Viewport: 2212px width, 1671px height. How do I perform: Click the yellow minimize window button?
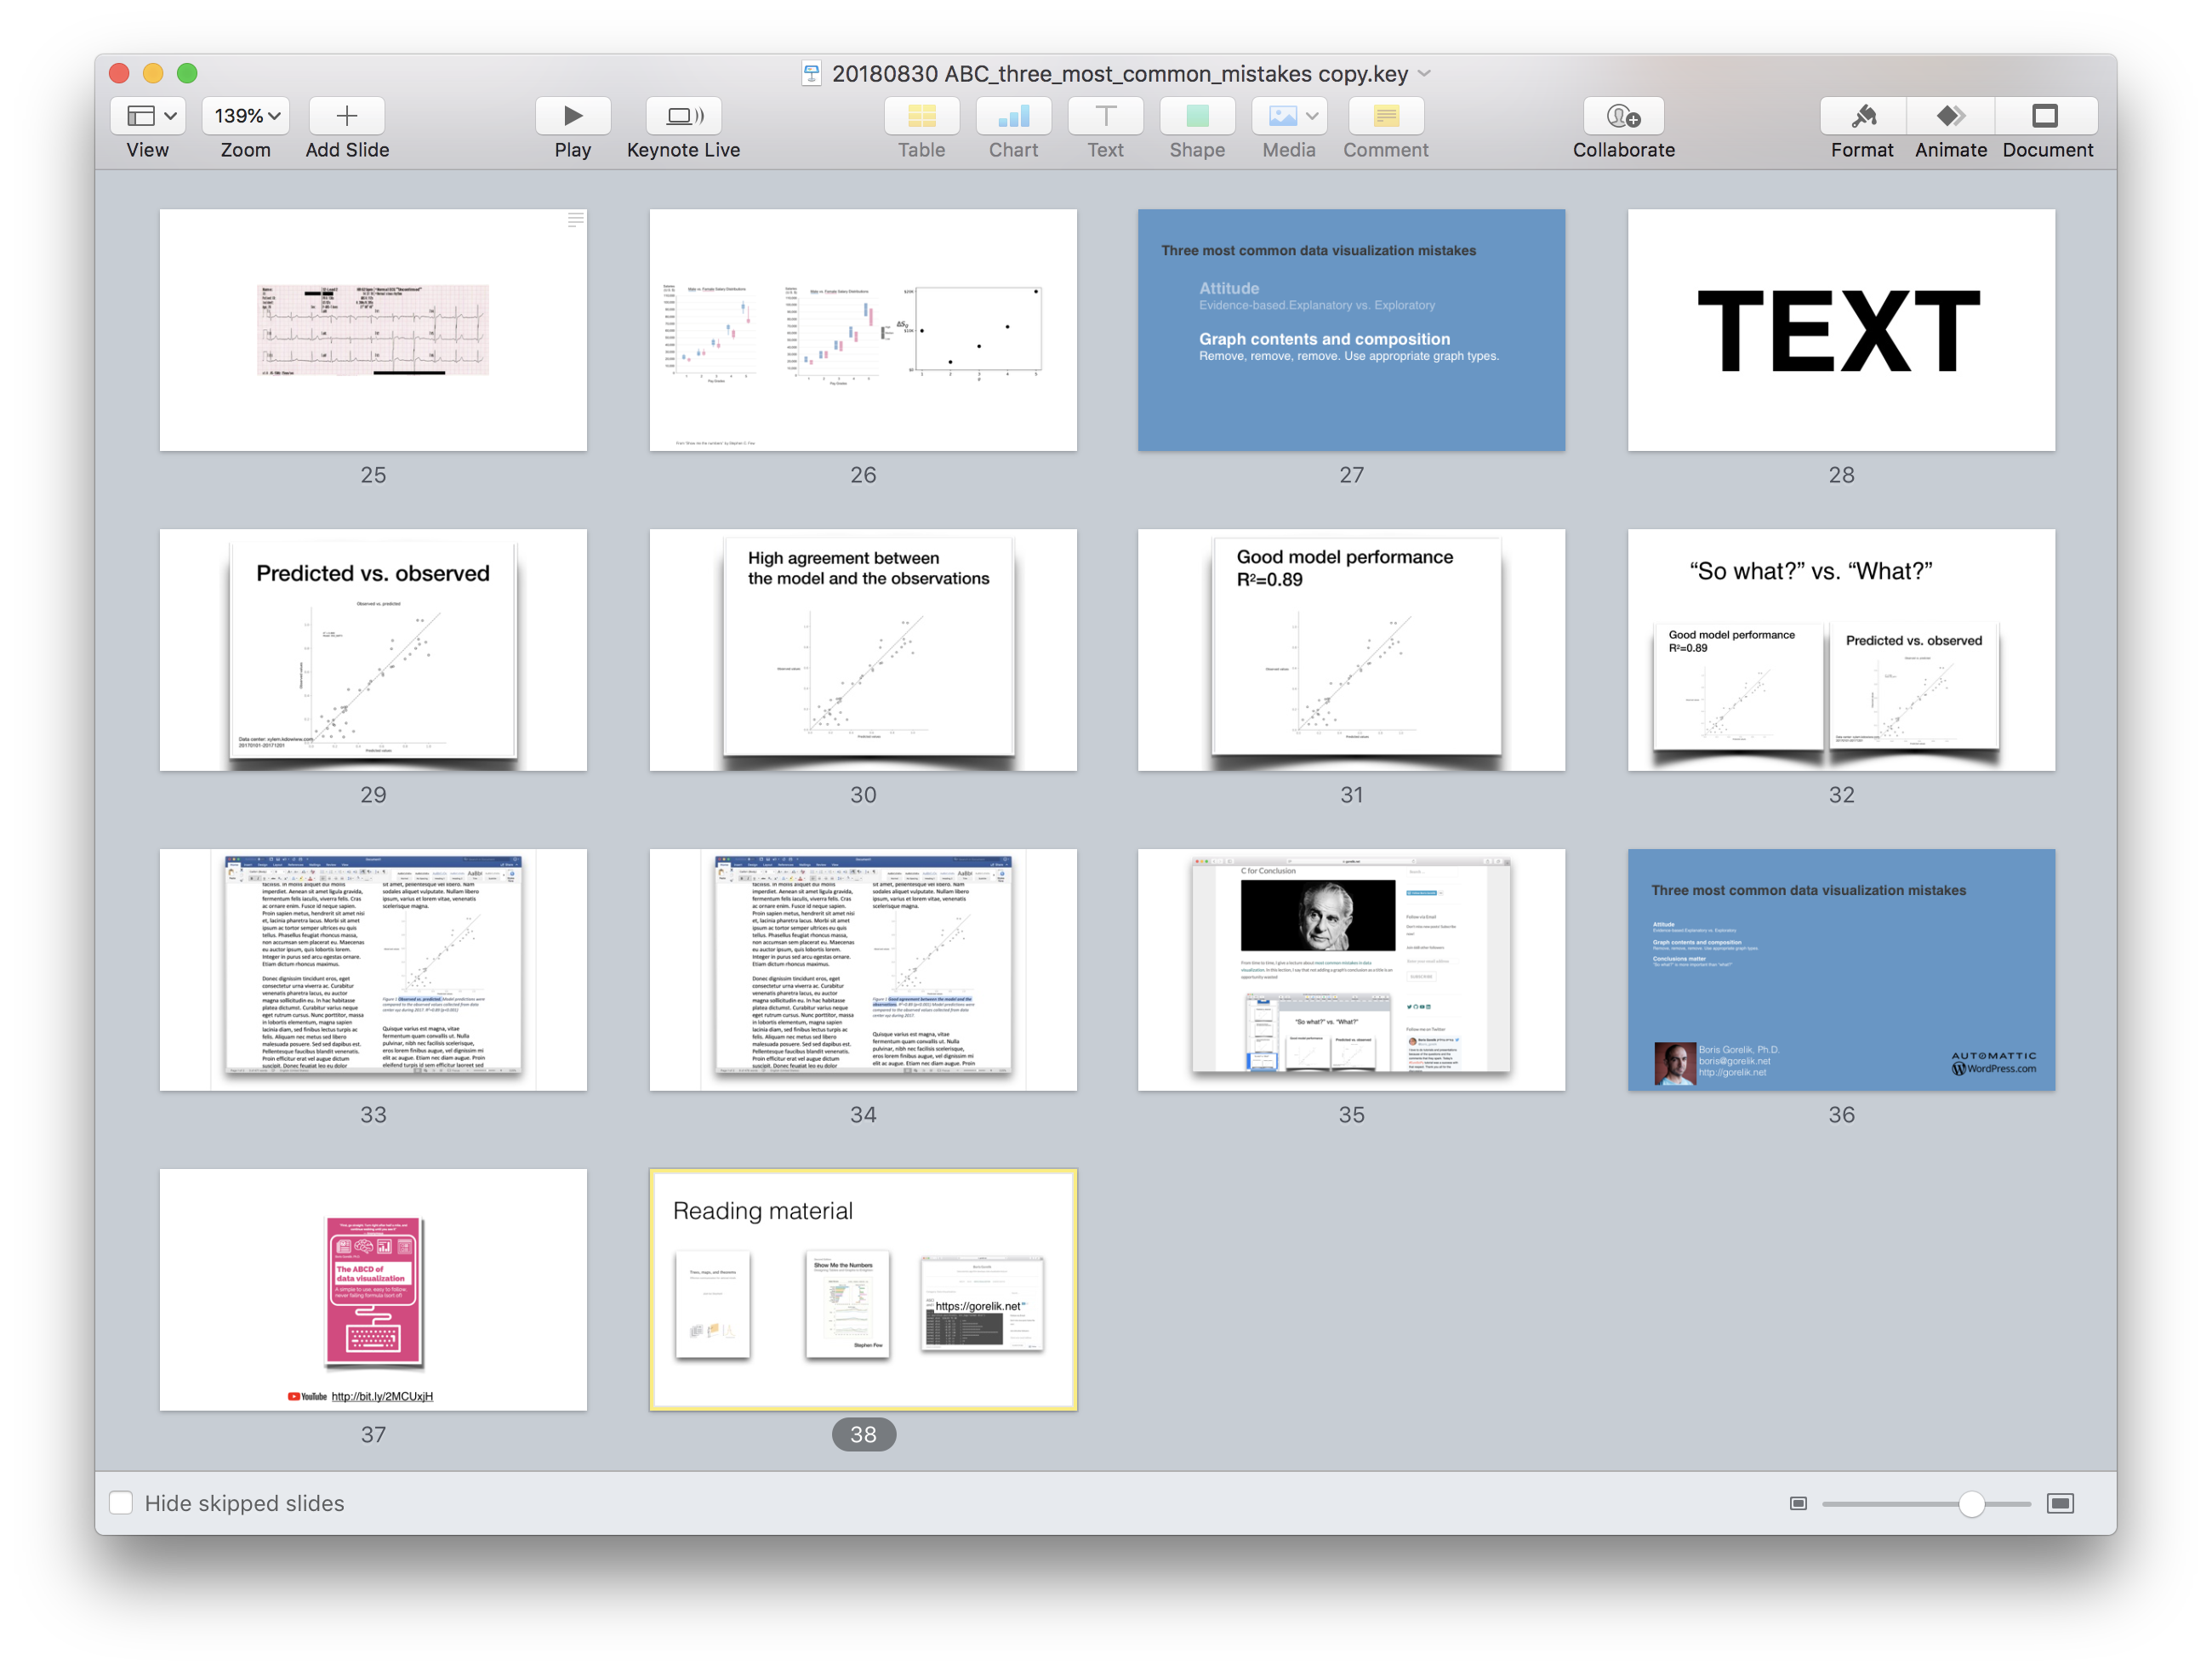pos(153,73)
